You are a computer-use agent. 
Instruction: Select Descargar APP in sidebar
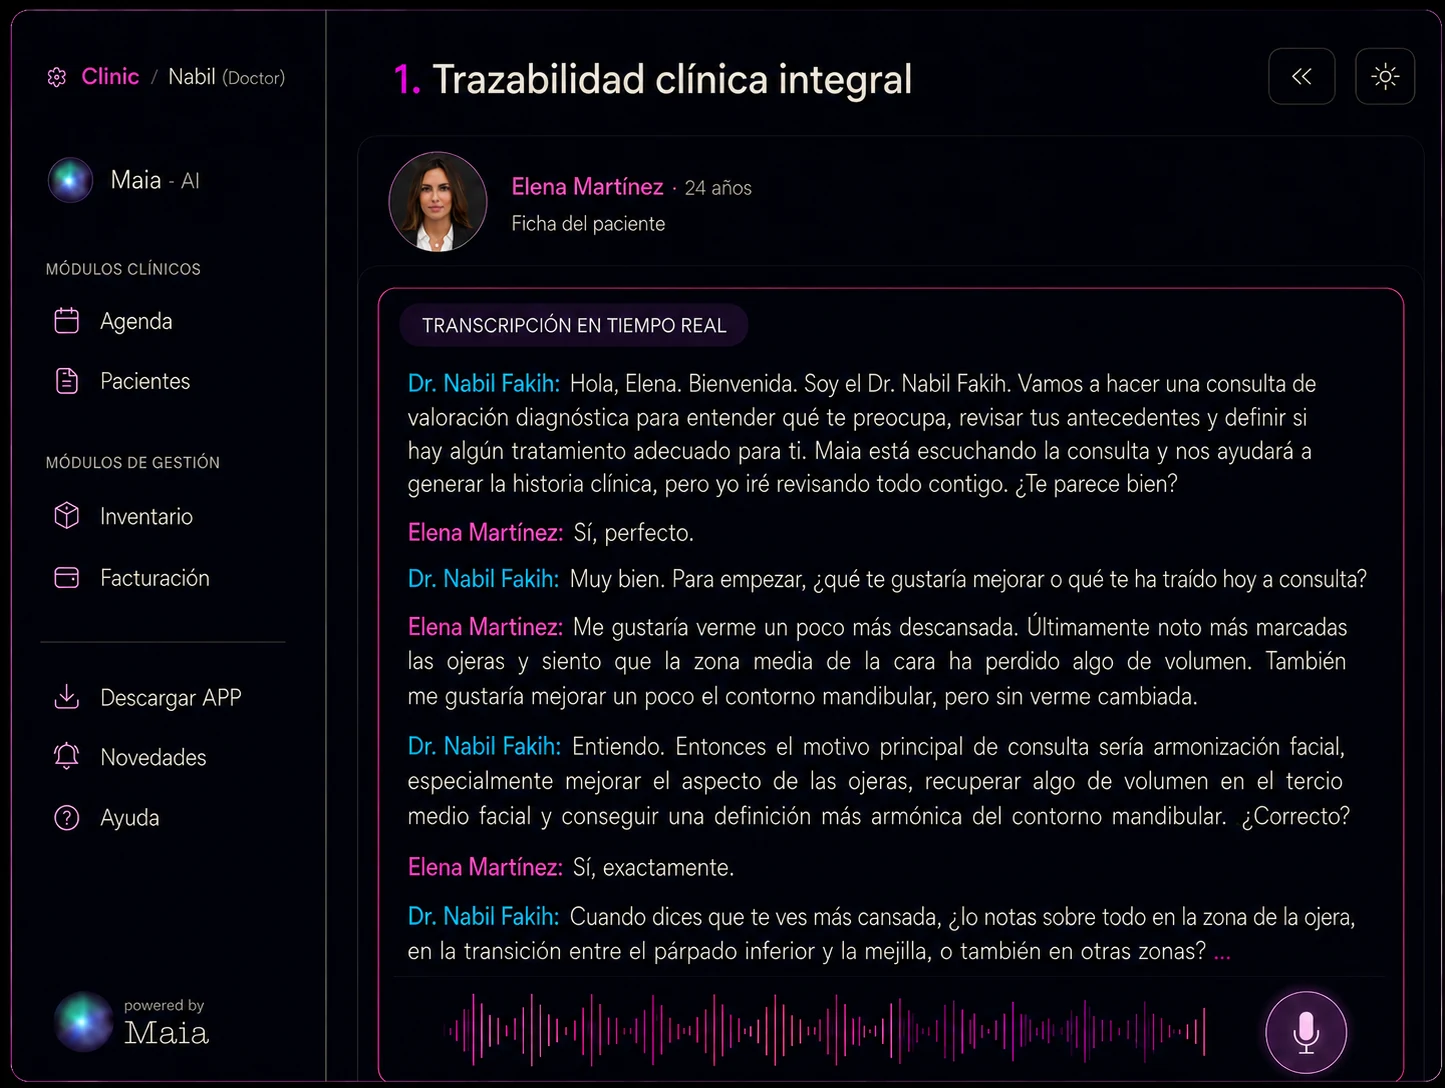point(171,697)
